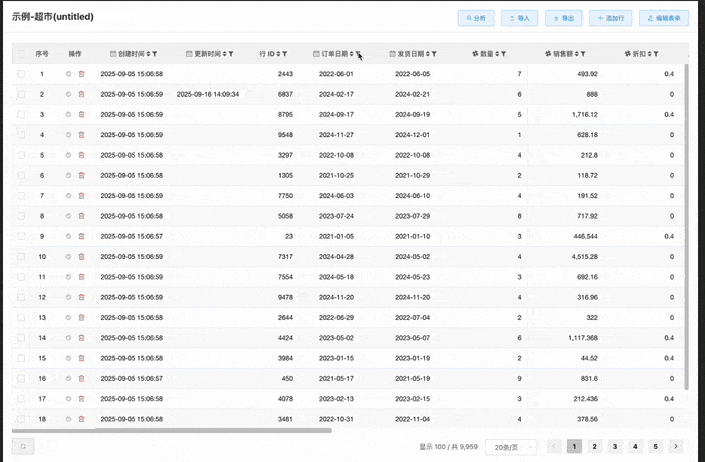The width and height of the screenshot is (705, 462).
Task: Click the previous page left chevron
Action: (553, 446)
